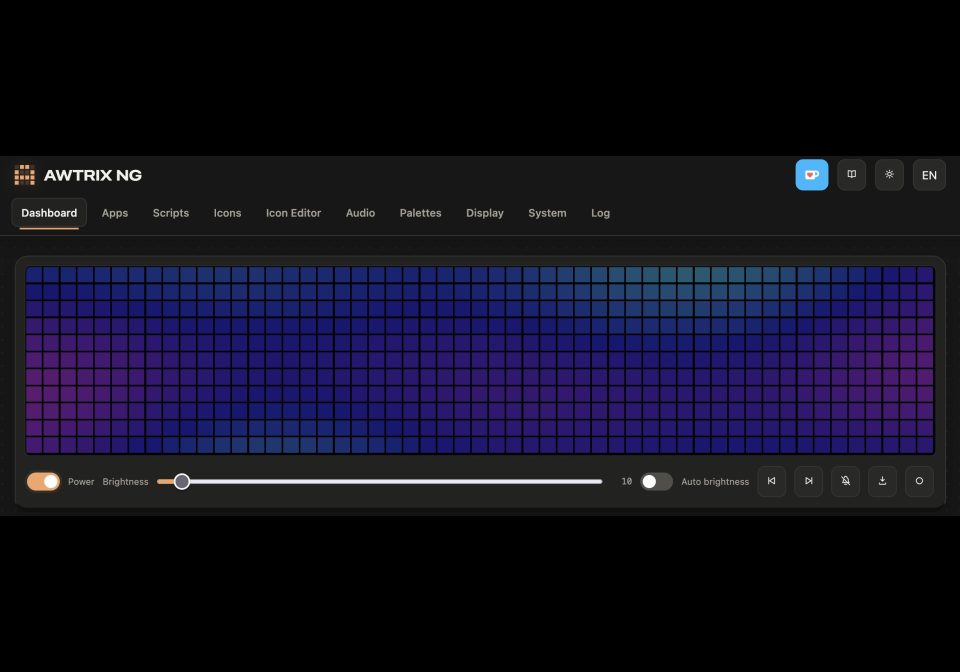
Task: Download the screen capture
Action: pyautogui.click(x=882, y=481)
